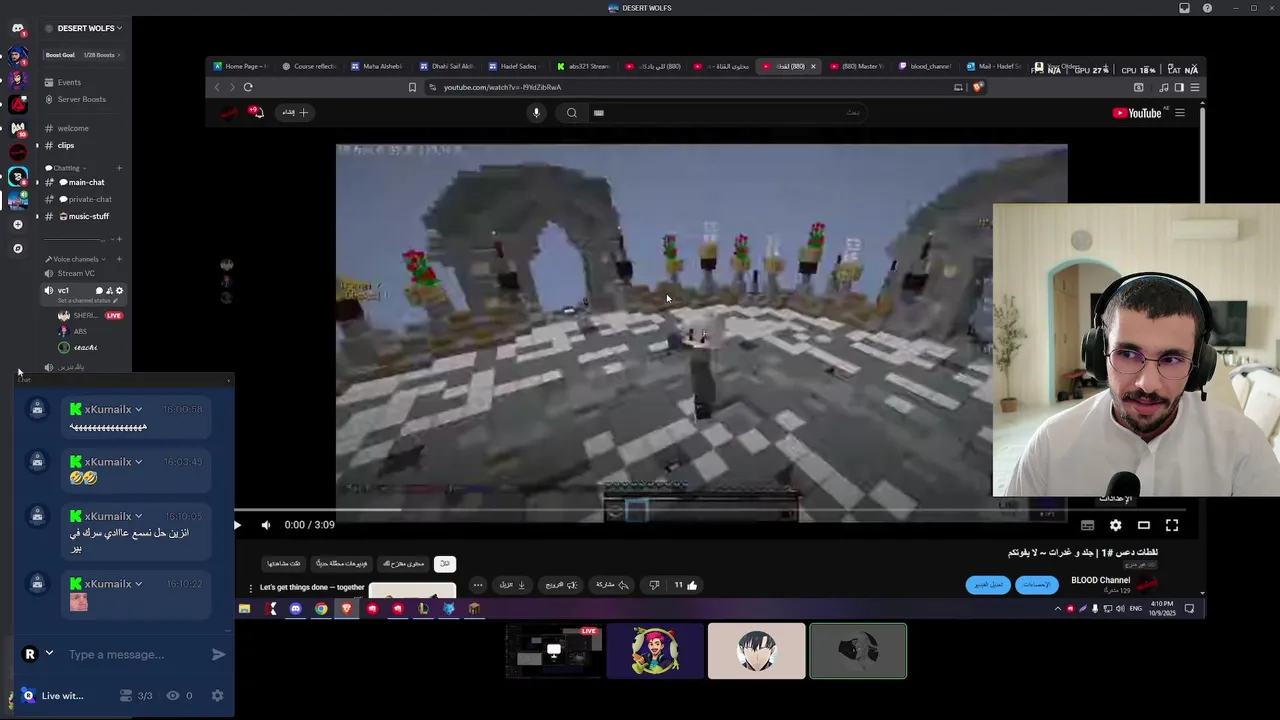Click the YouTube search magnifier button
Viewport: 1280px width, 720px height.
571,112
